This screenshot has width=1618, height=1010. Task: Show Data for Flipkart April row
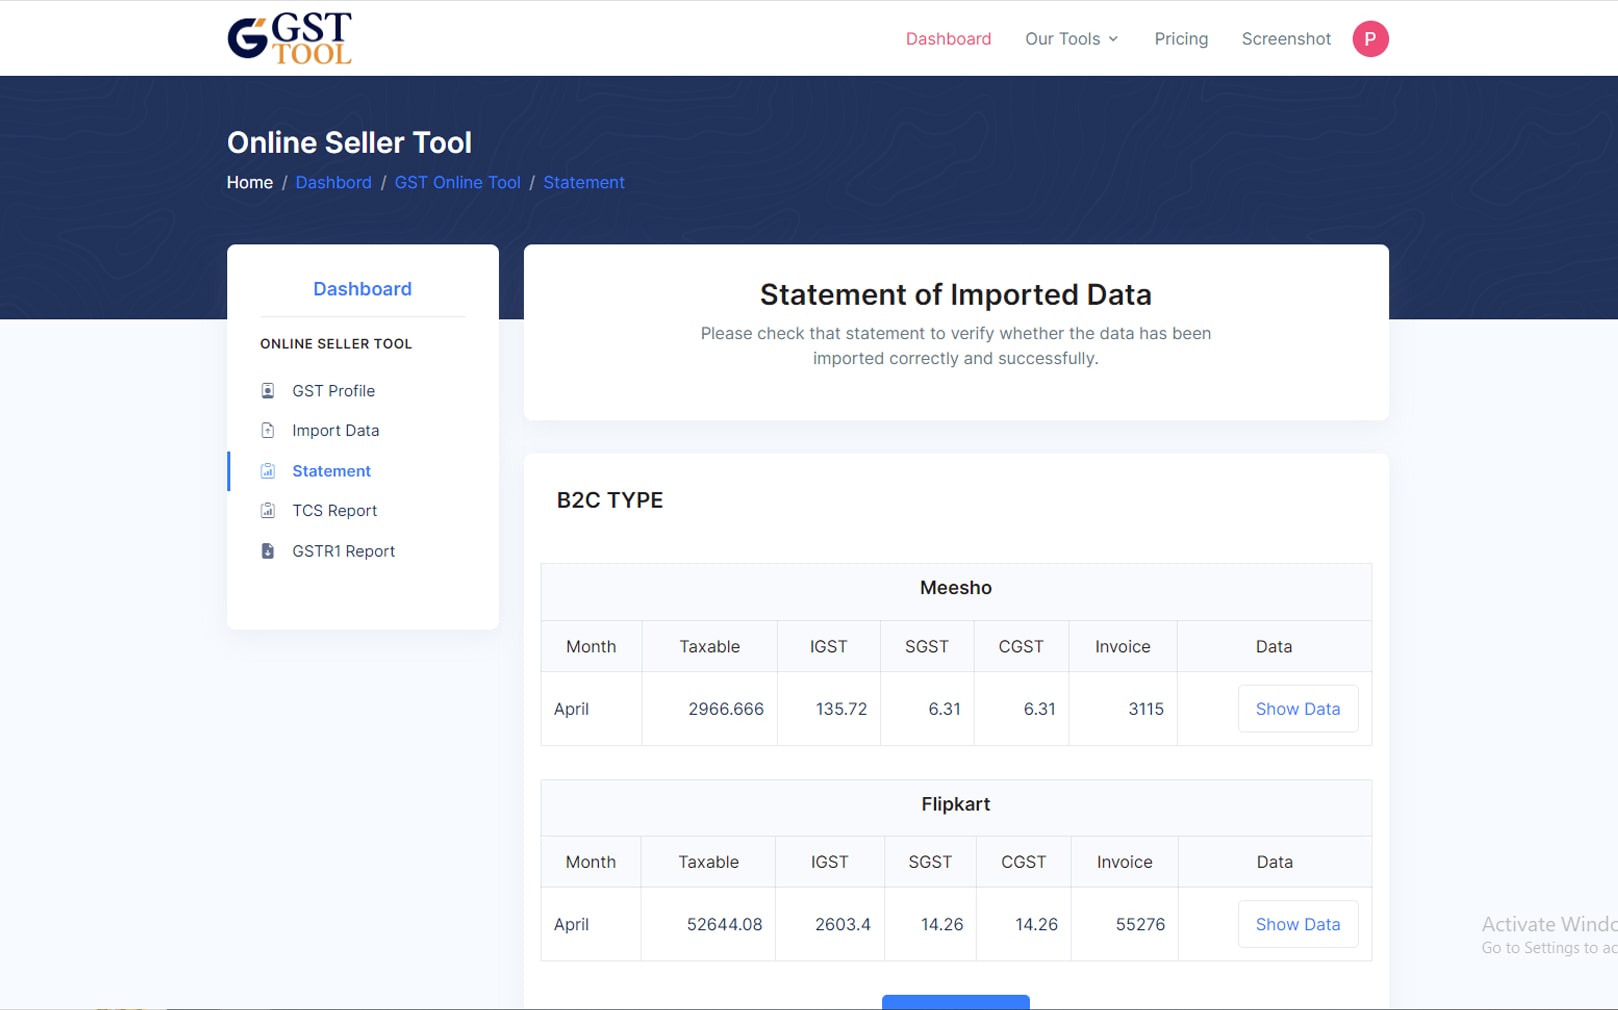(1298, 925)
